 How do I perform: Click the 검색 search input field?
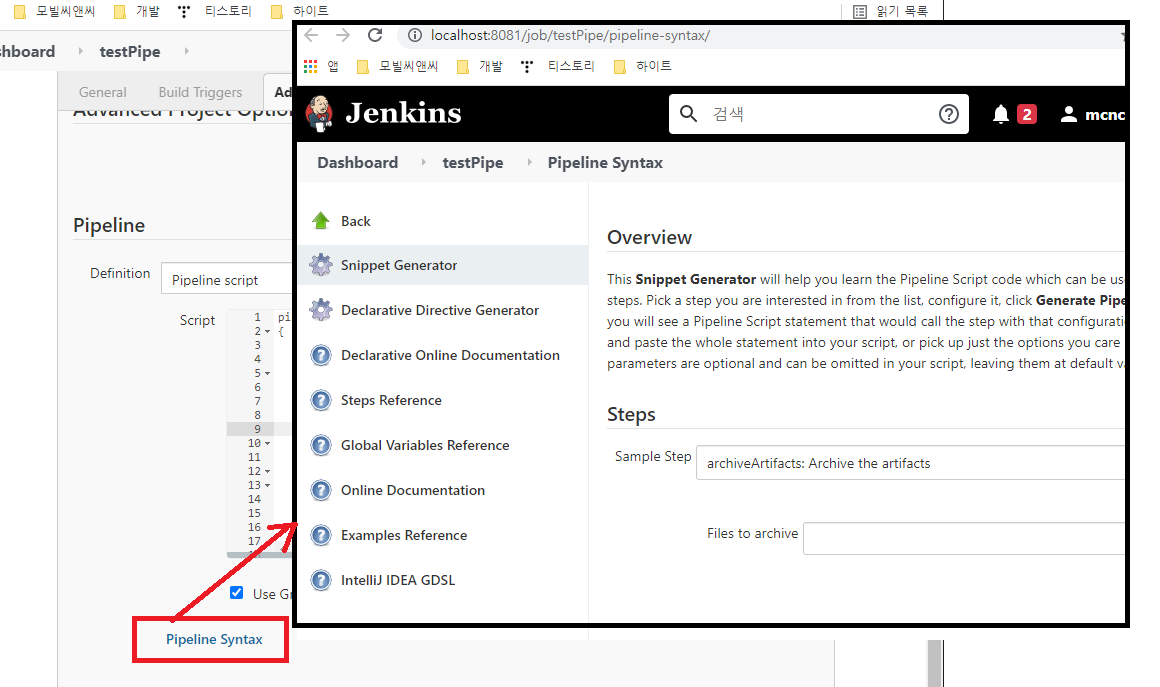tap(817, 114)
